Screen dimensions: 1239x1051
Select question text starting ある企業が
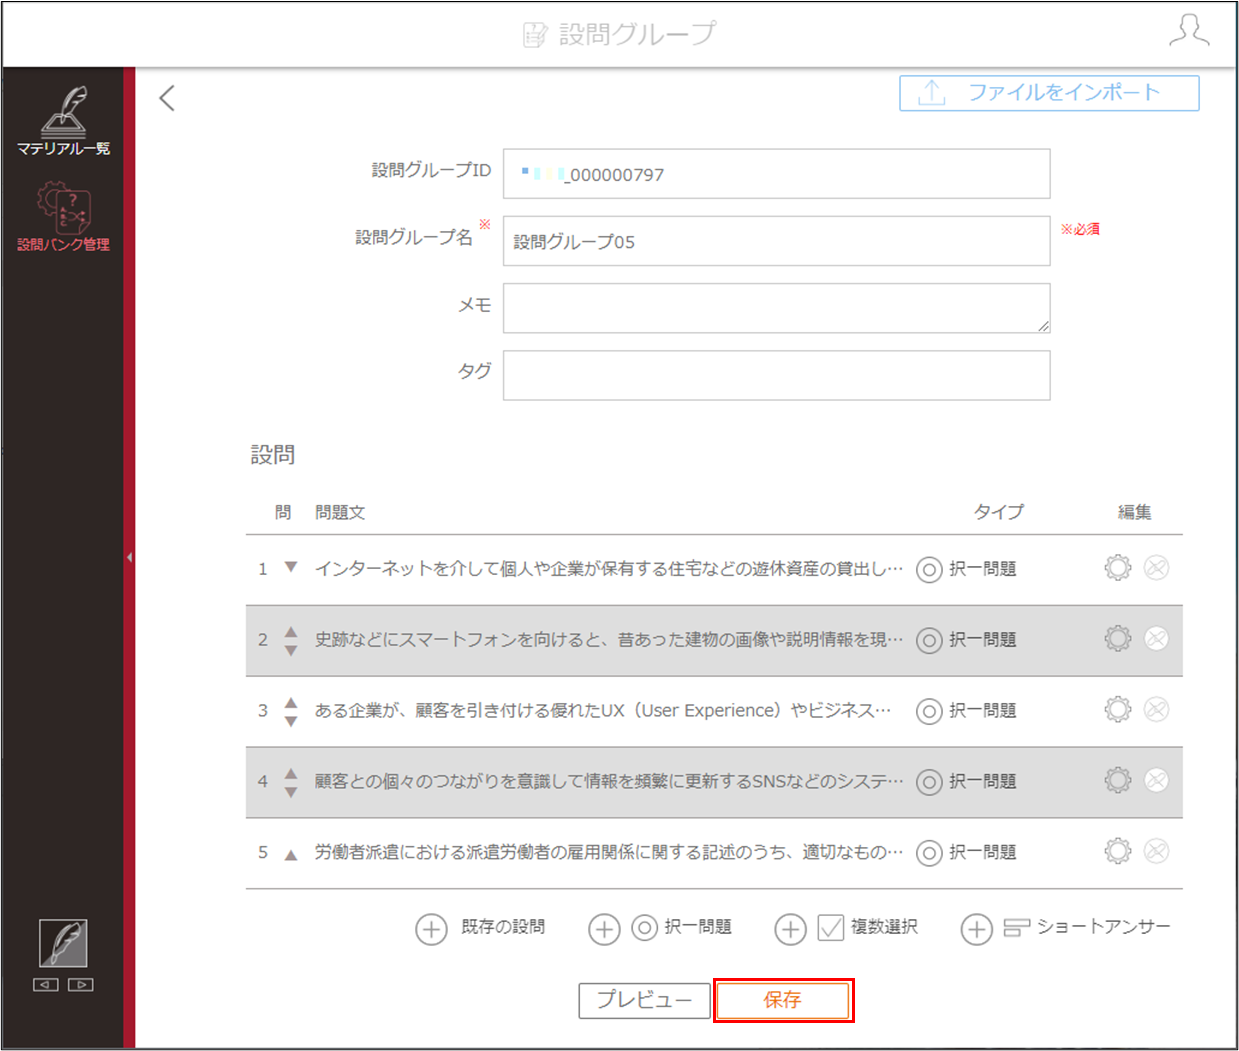point(603,711)
